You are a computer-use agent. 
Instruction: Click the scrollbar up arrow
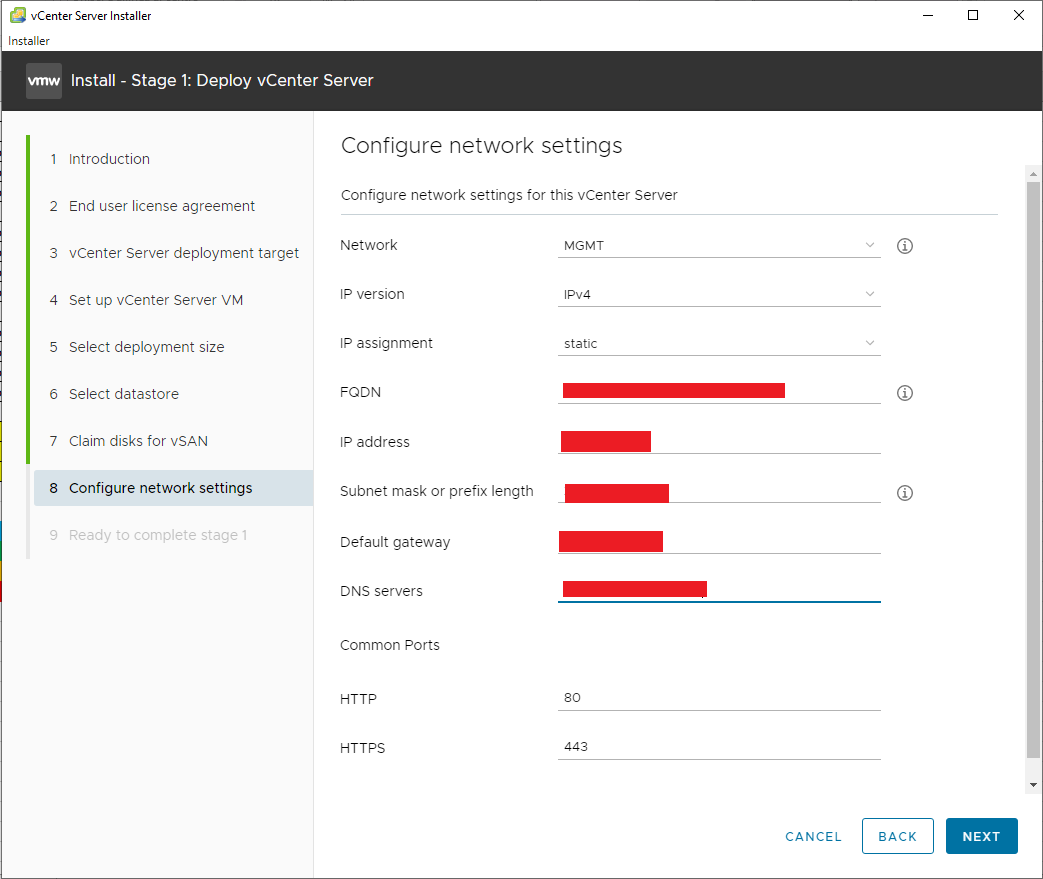coord(1033,174)
